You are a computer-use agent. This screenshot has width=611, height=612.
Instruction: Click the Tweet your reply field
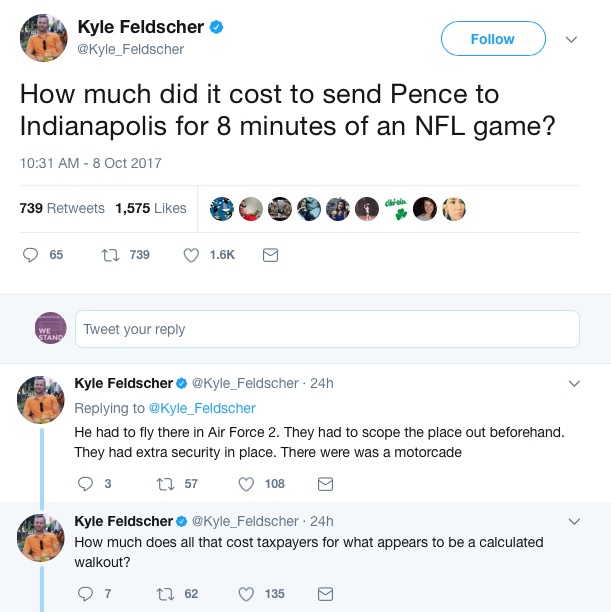pos(327,329)
